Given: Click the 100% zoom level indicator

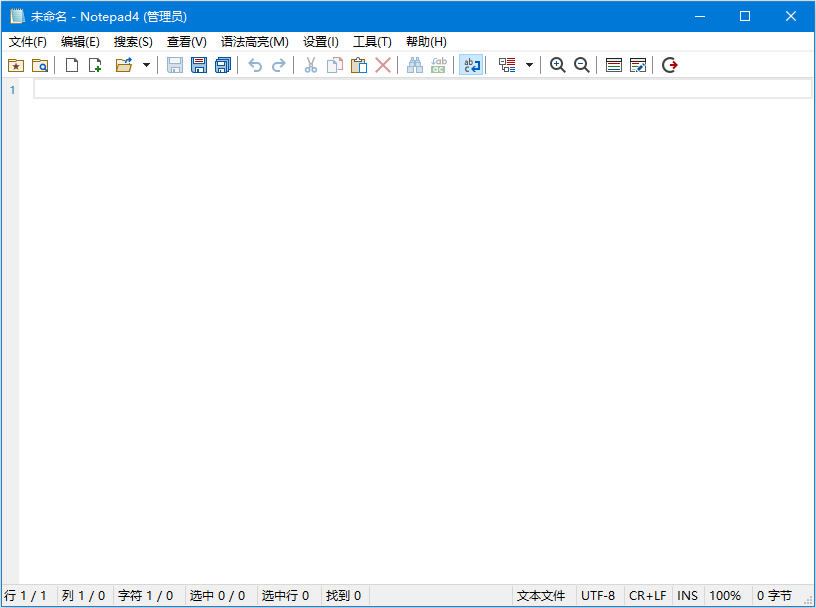Looking at the screenshot, I should [725, 596].
